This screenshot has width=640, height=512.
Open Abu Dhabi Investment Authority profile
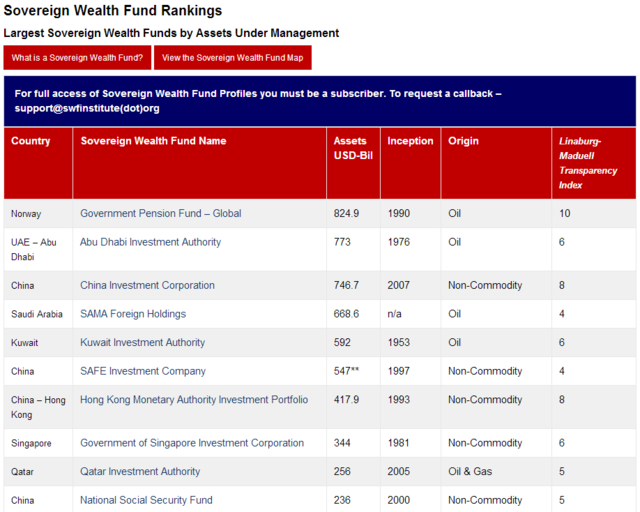click(x=150, y=242)
